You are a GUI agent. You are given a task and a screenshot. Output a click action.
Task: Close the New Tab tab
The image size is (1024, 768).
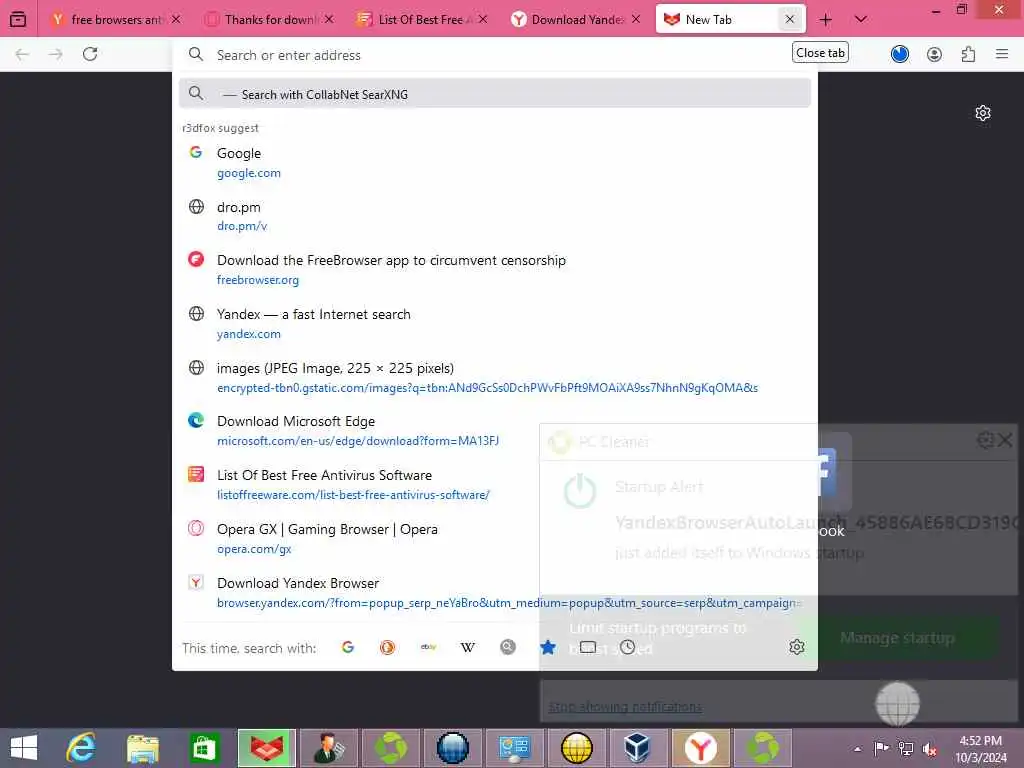[x=790, y=20]
